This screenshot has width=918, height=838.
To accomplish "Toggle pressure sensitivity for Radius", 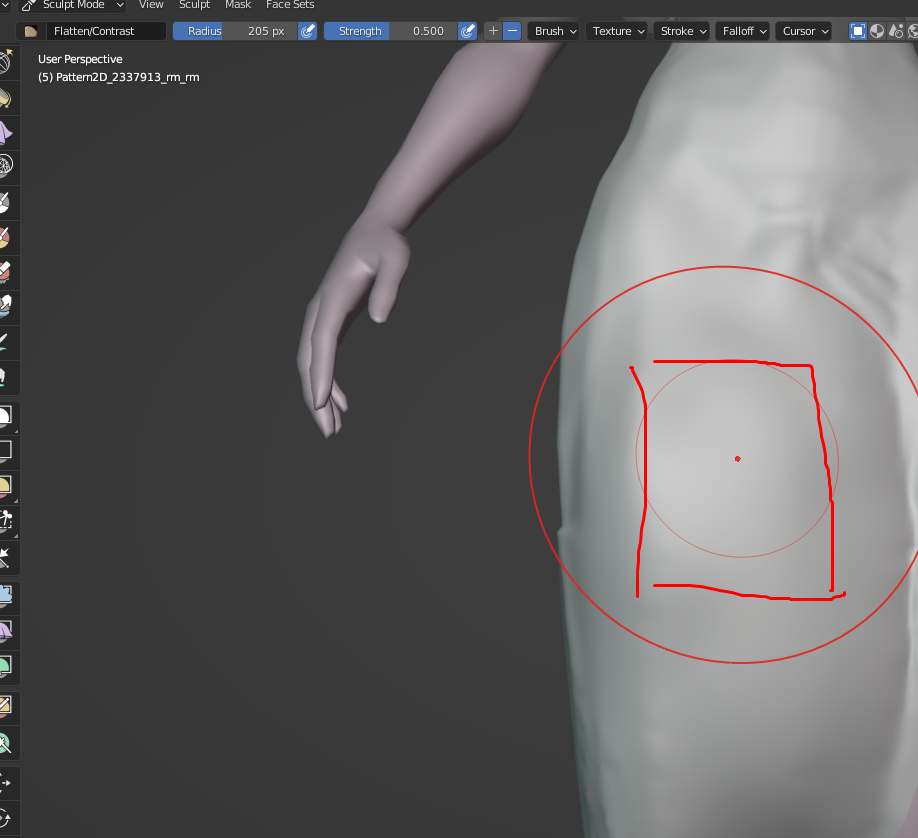I will pyautogui.click(x=307, y=31).
